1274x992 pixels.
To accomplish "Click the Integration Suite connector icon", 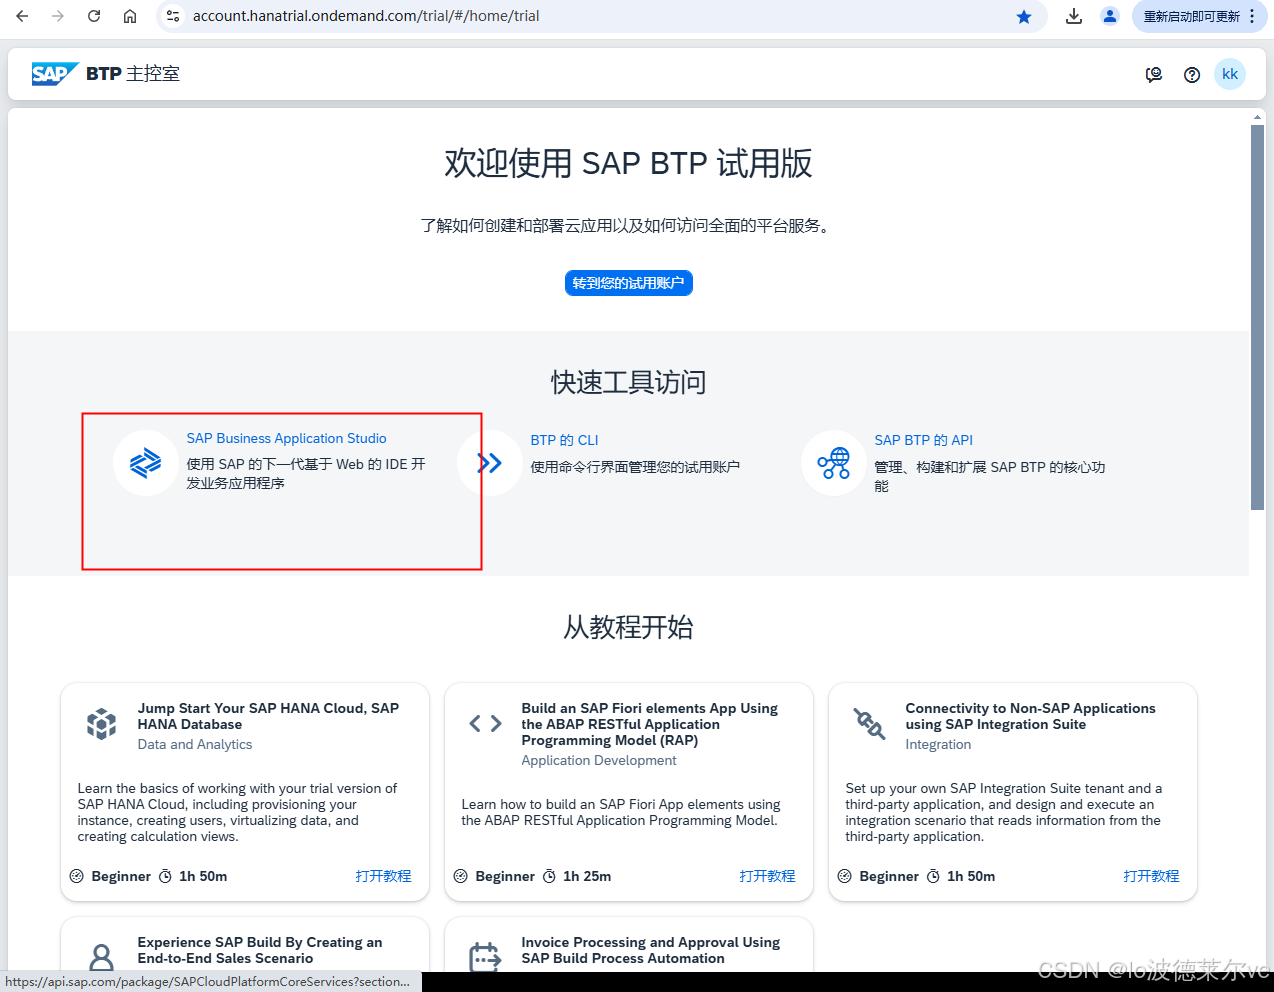I will 869,723.
